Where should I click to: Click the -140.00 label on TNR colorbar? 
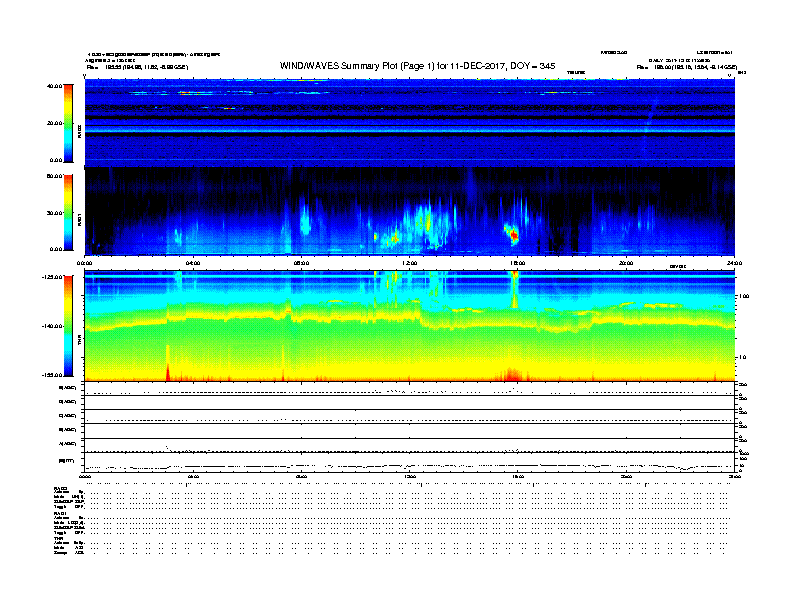[53, 326]
